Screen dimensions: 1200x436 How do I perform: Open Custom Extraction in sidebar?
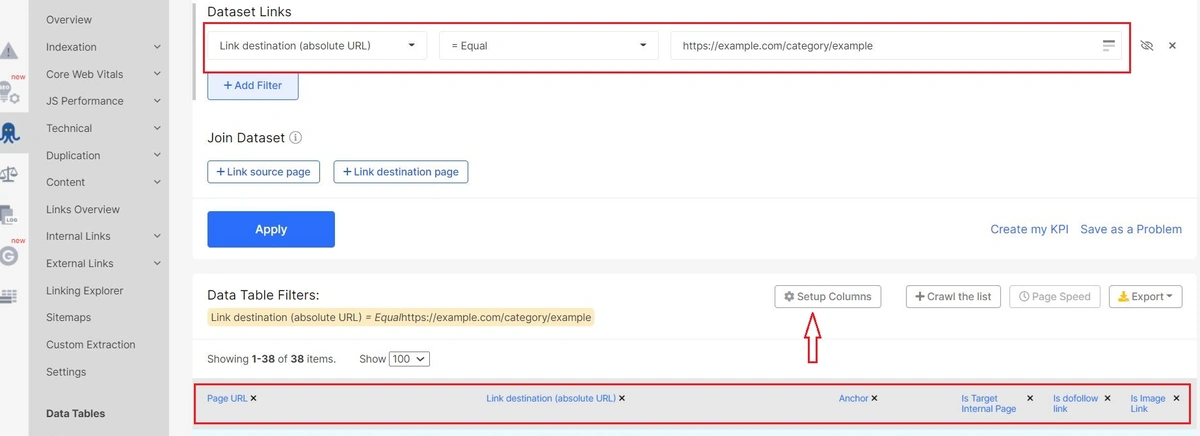91,345
